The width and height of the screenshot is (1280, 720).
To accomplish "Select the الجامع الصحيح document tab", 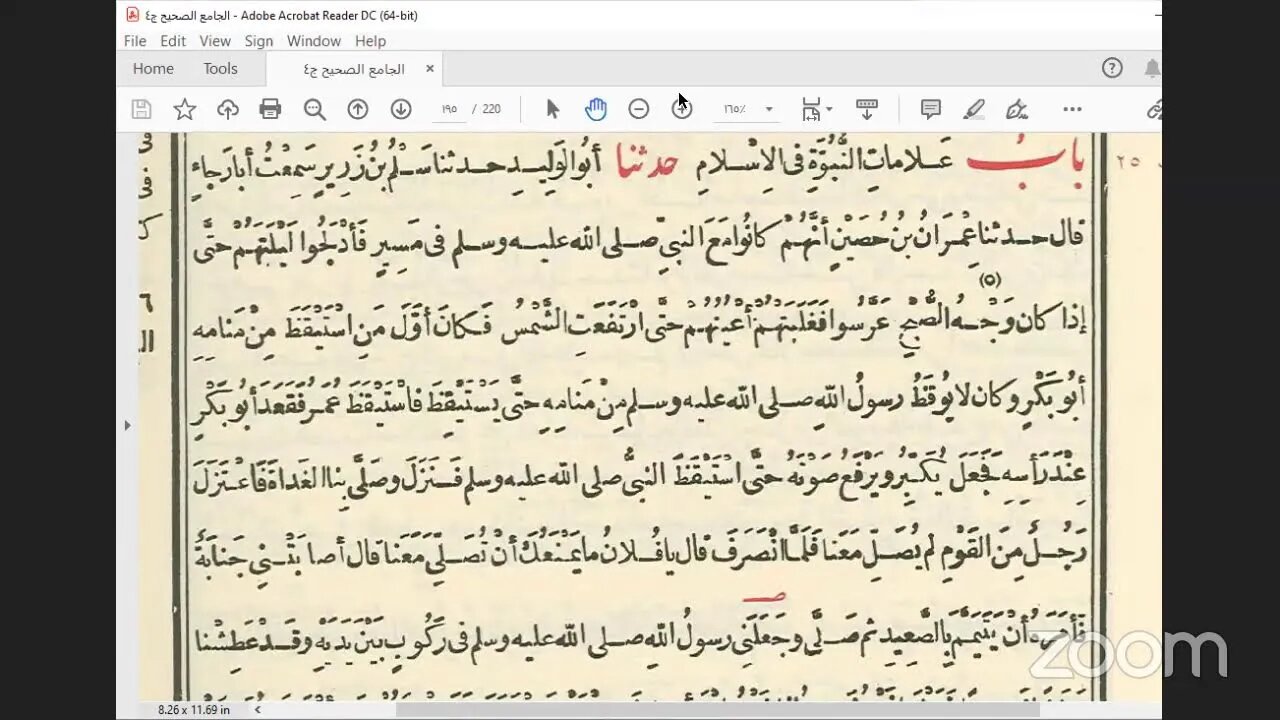I will pyautogui.click(x=354, y=68).
